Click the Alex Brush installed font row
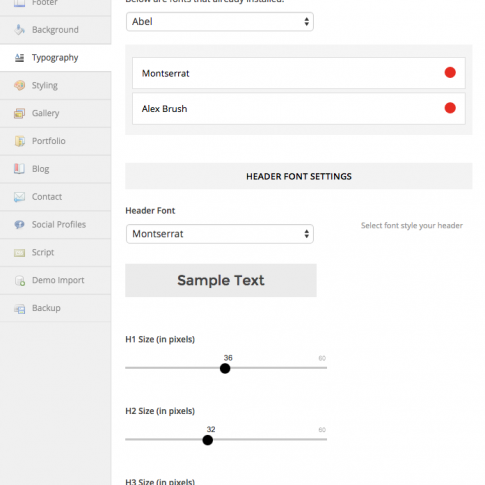The width and height of the screenshot is (485, 485). click(x=299, y=109)
